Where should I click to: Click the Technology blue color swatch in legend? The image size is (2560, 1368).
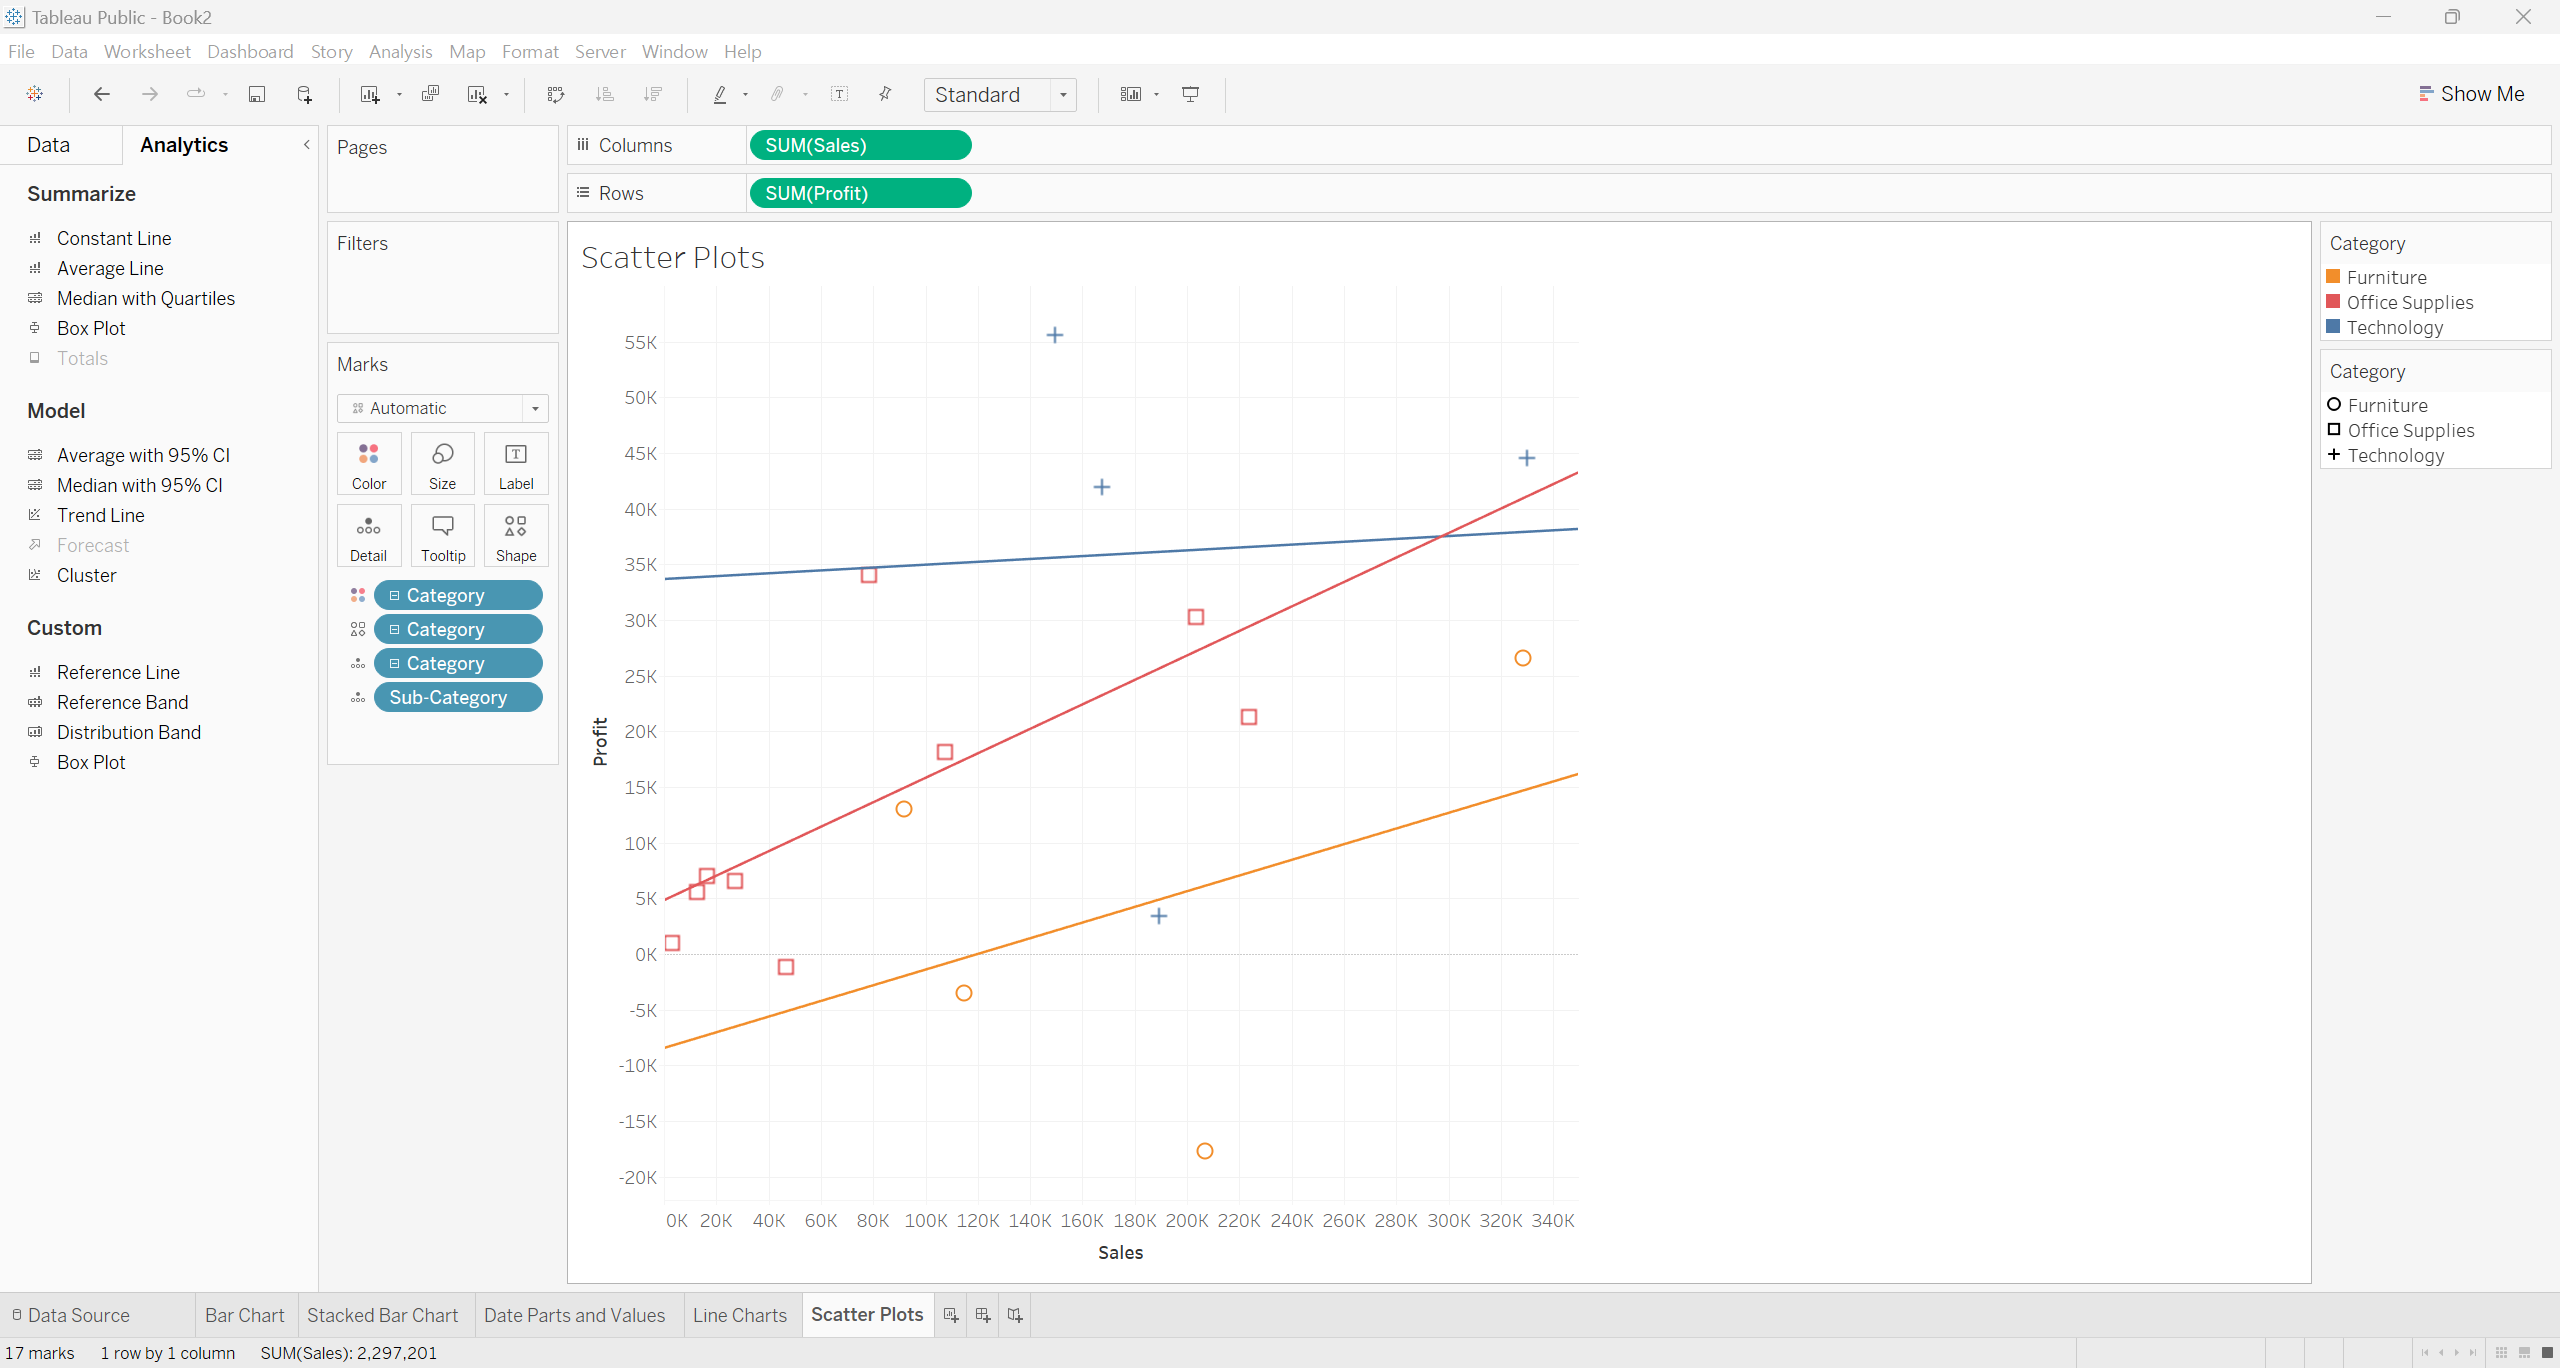[2333, 327]
